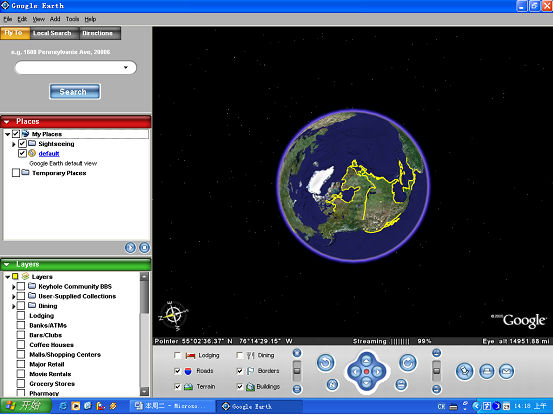
Task: Open the Add menu
Action: pos(55,19)
